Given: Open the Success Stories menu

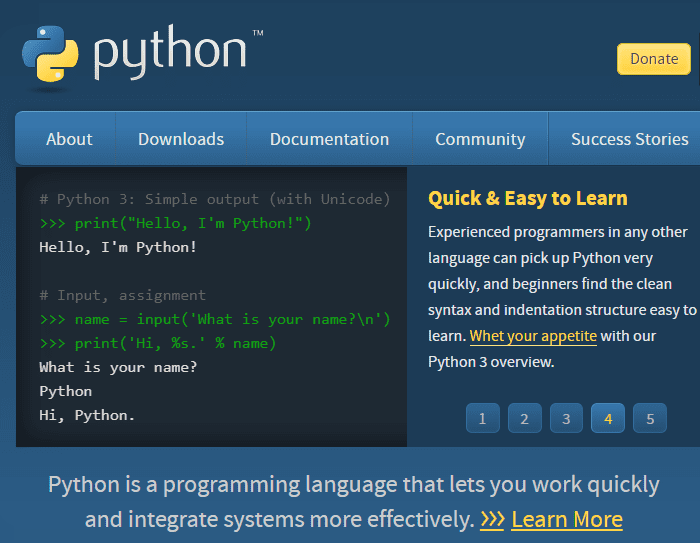Looking at the screenshot, I should tap(629, 139).
